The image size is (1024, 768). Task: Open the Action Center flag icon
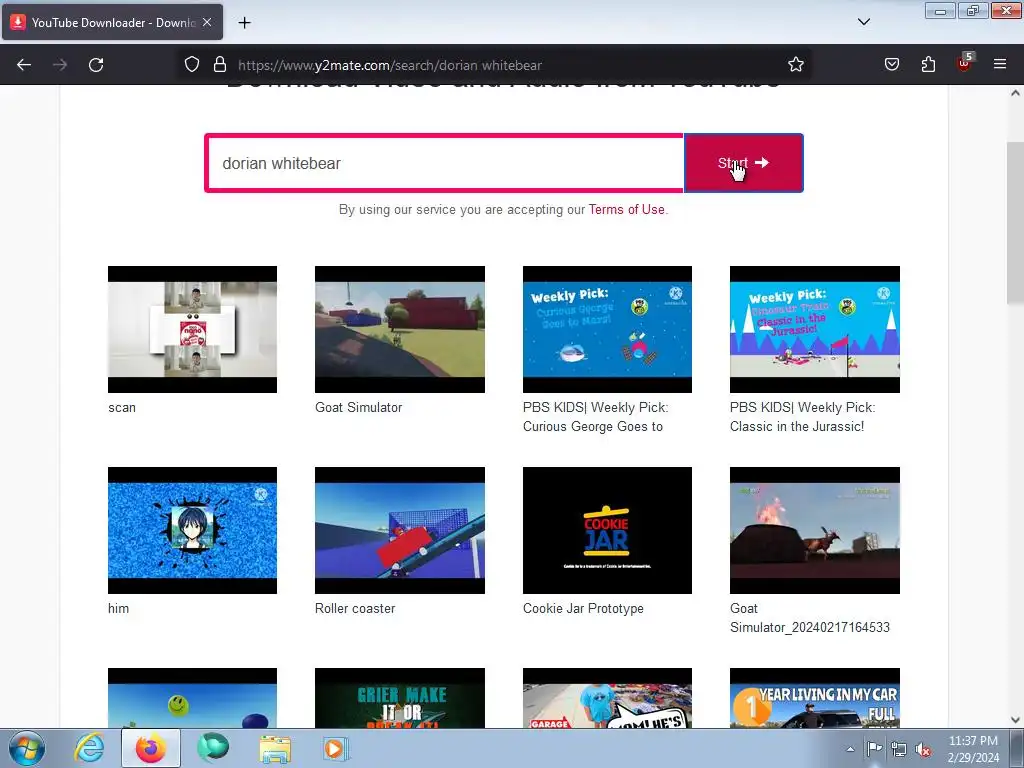pyautogui.click(x=874, y=748)
